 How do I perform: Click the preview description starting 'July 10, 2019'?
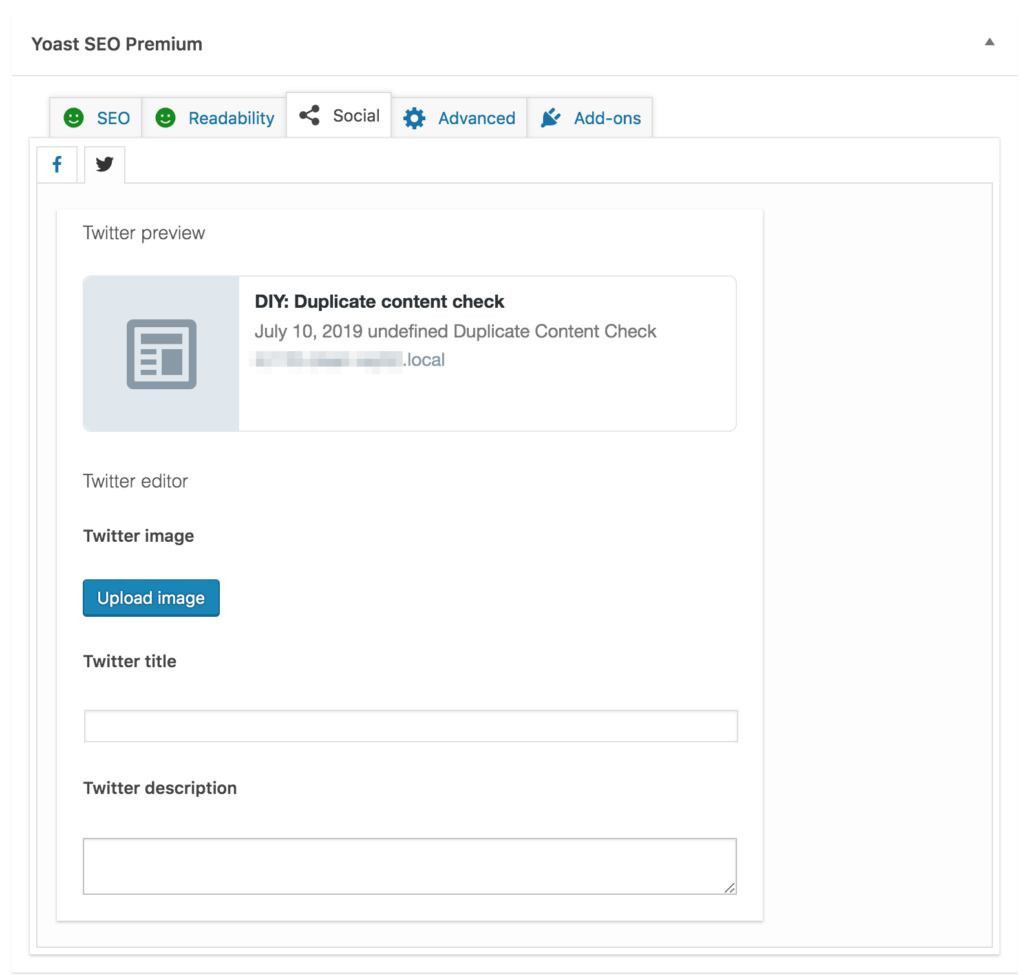point(455,331)
